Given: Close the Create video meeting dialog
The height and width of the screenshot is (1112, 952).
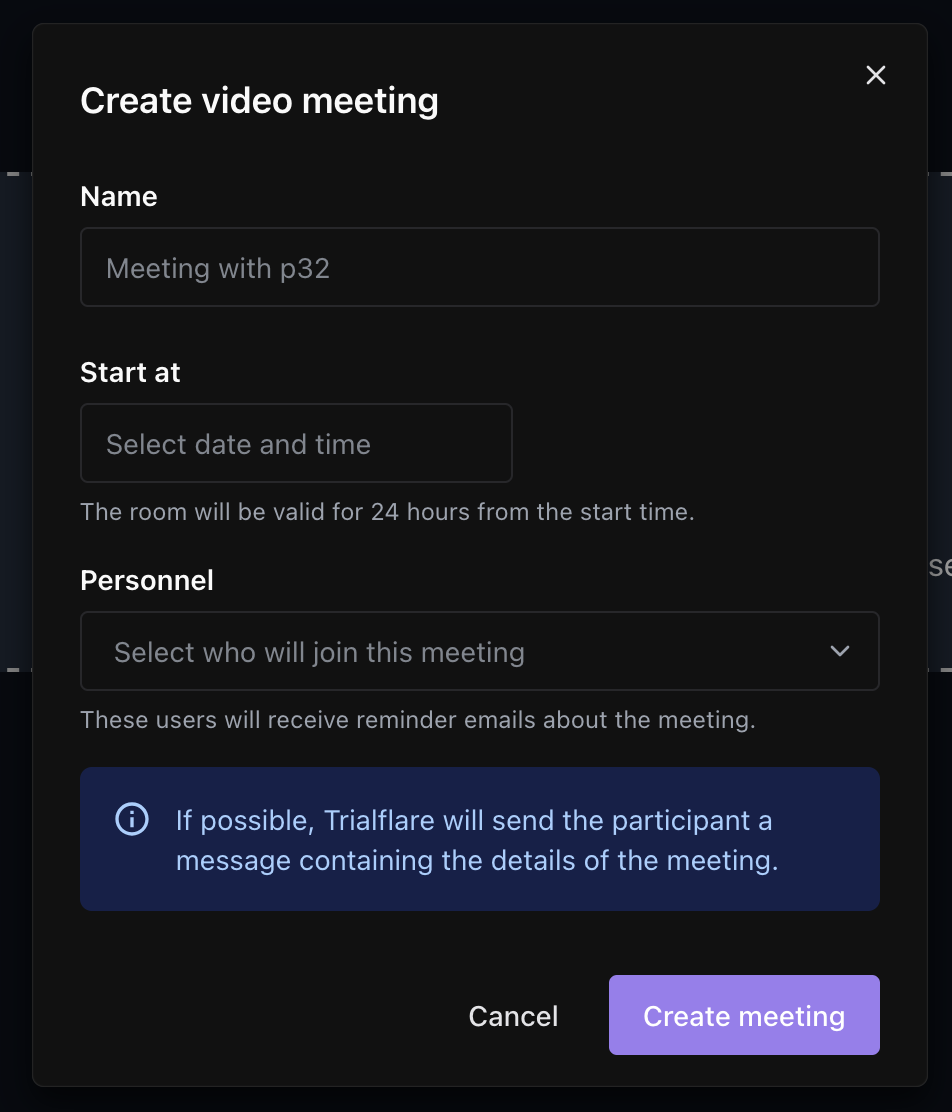Looking at the screenshot, I should pyautogui.click(x=876, y=75).
